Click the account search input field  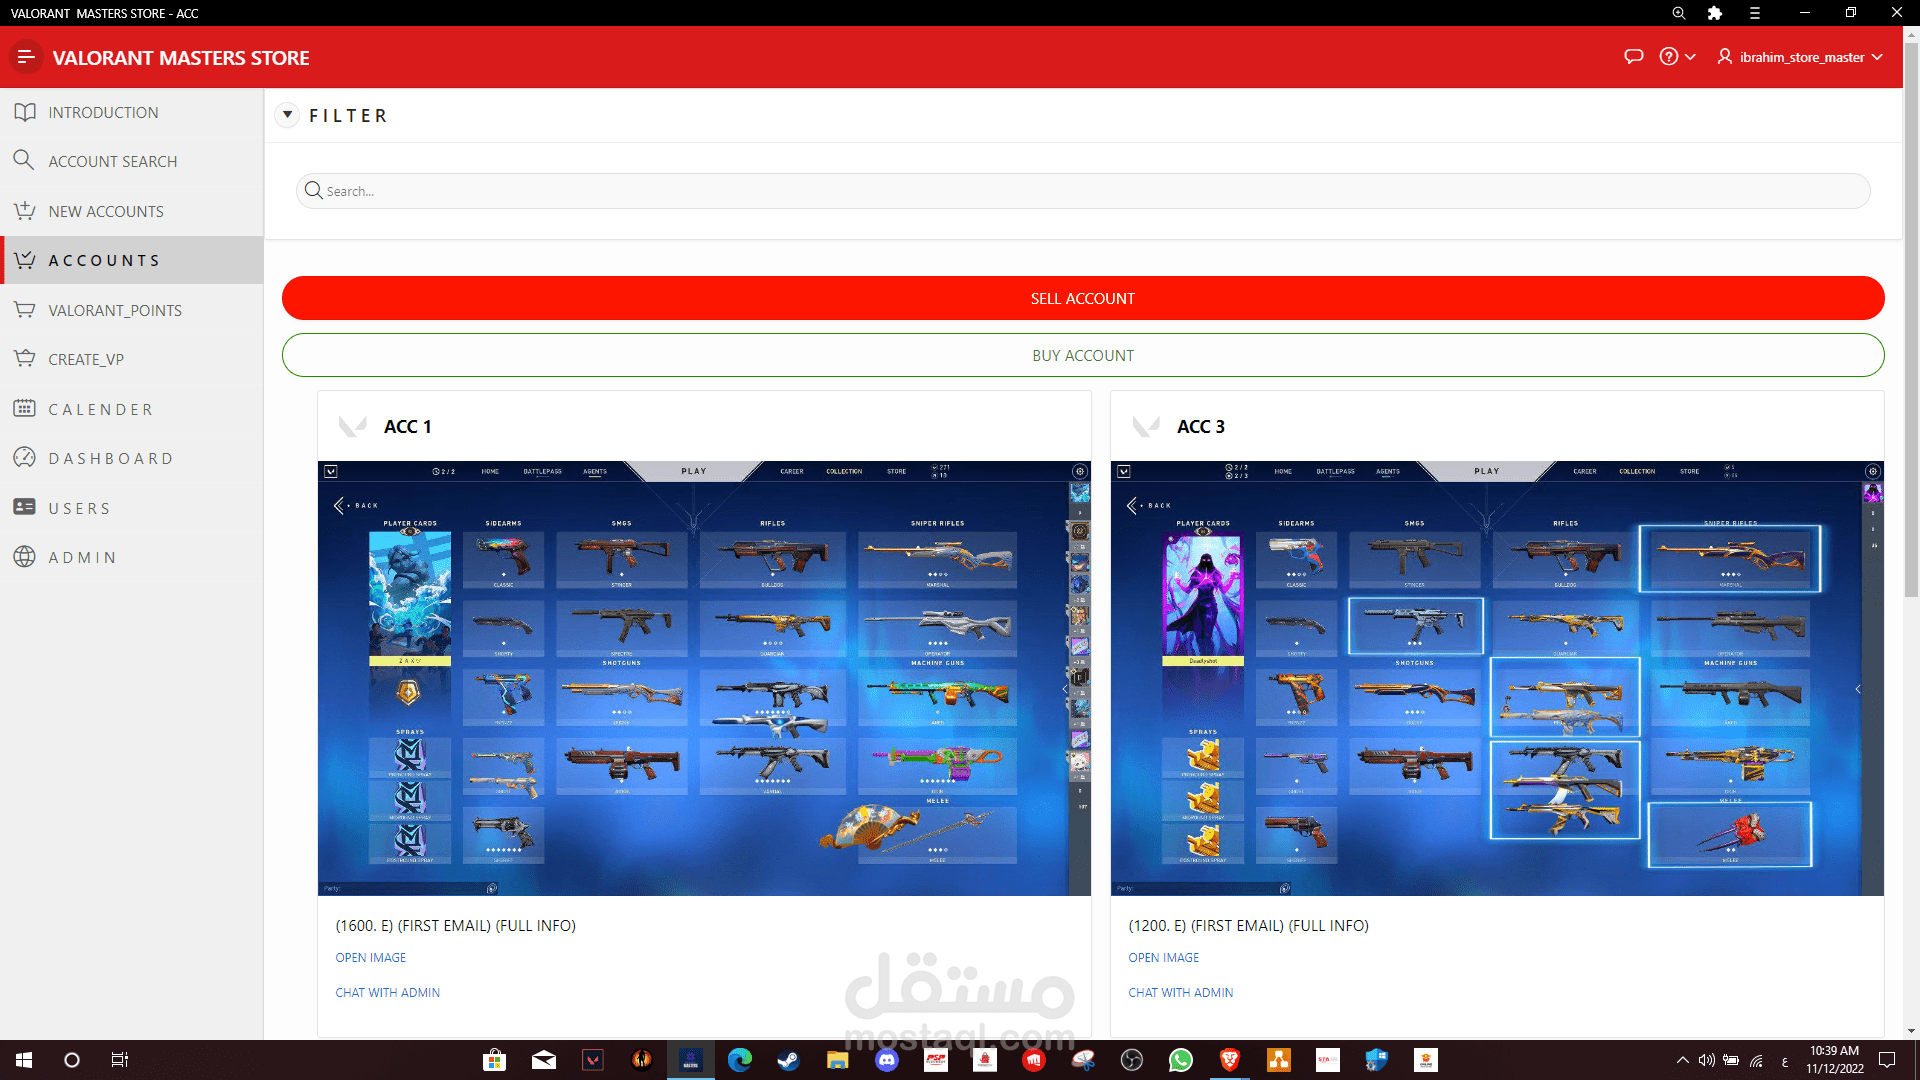(1082, 191)
